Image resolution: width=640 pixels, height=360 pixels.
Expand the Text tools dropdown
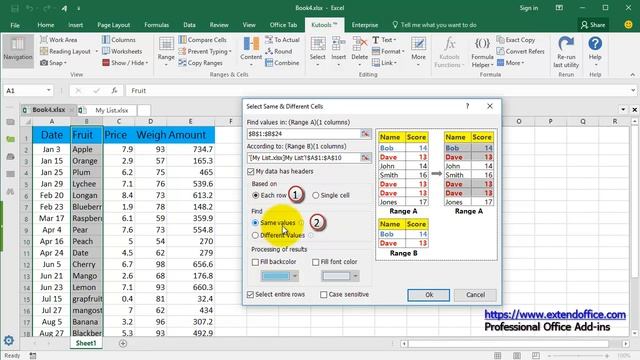point(395,40)
